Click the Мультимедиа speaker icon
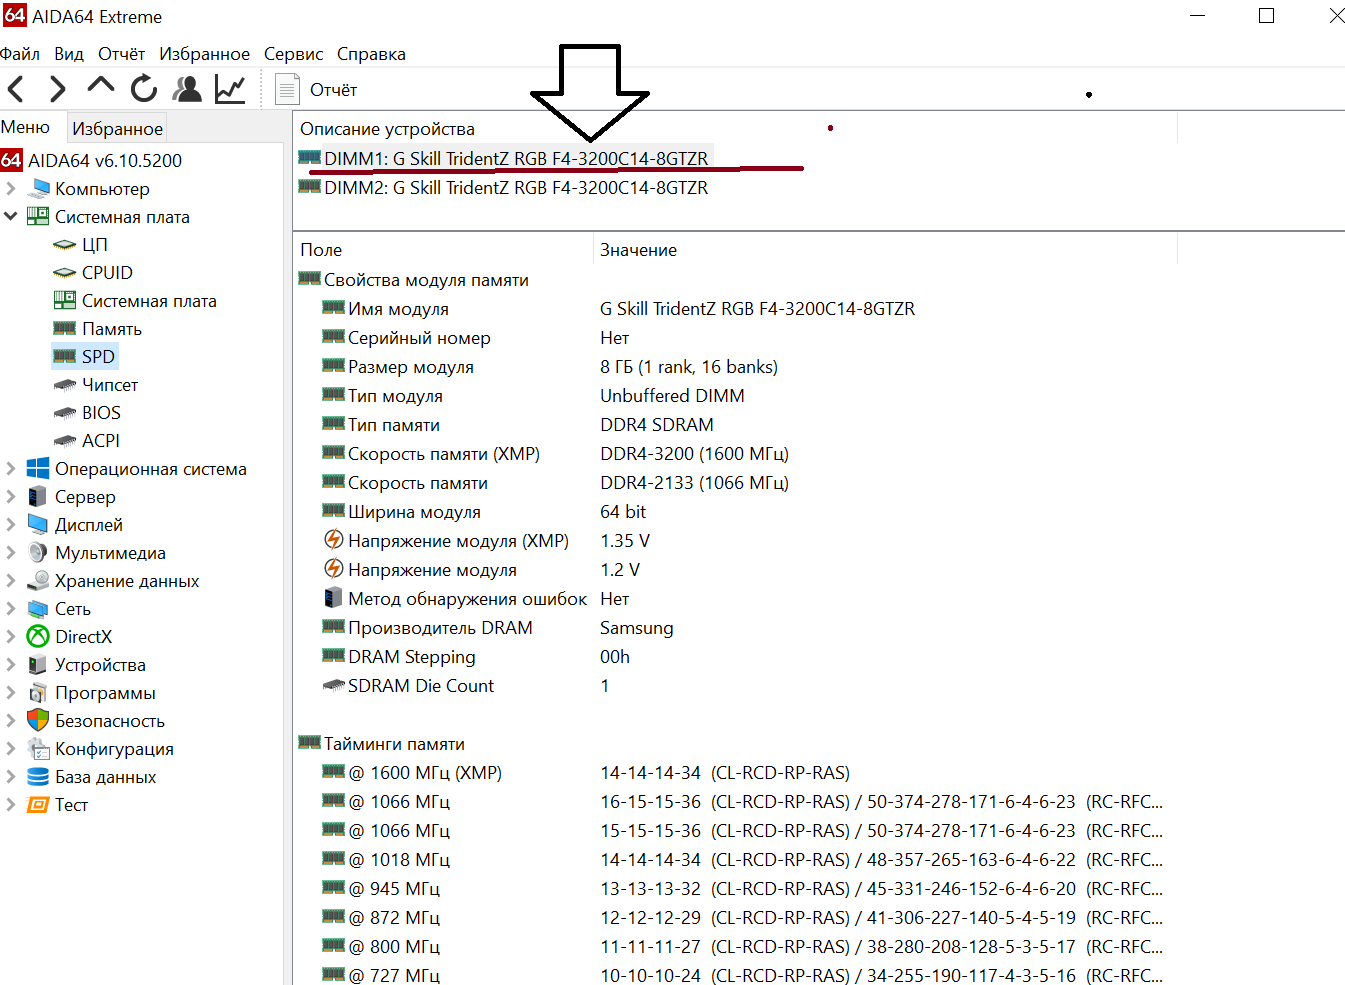 (x=38, y=552)
